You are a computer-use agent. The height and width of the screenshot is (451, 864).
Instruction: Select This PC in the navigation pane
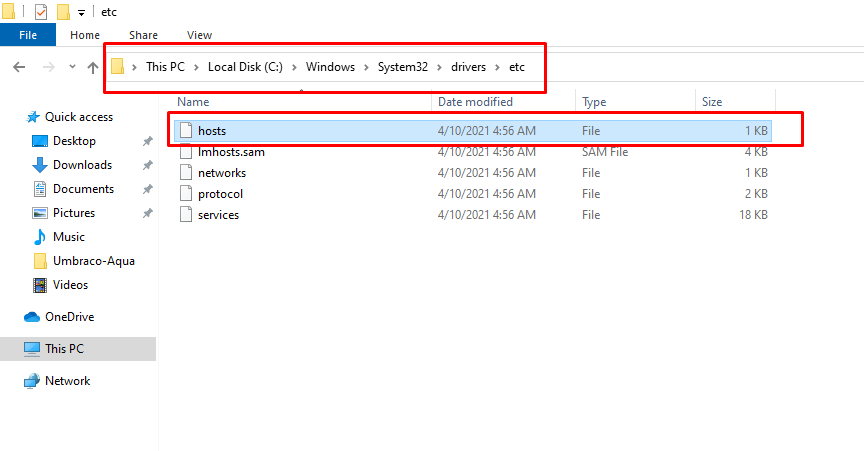pyautogui.click(x=64, y=349)
